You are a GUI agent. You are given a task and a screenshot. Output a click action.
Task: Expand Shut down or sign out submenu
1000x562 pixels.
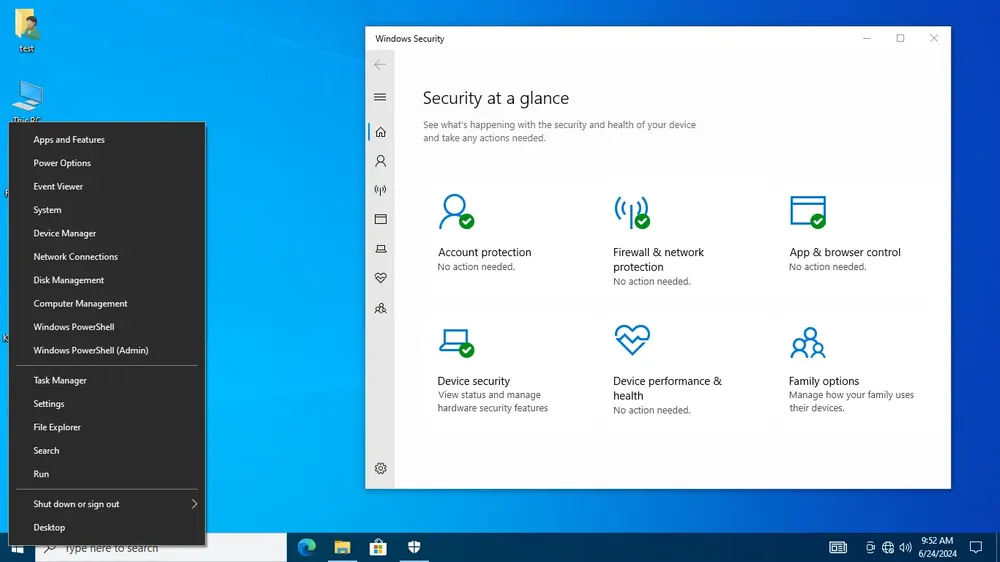107,504
